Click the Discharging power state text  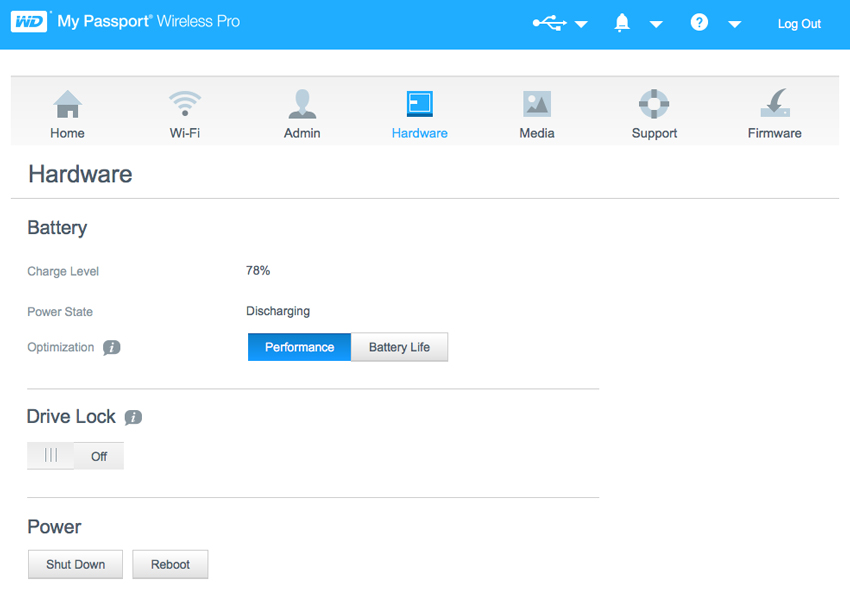point(278,311)
